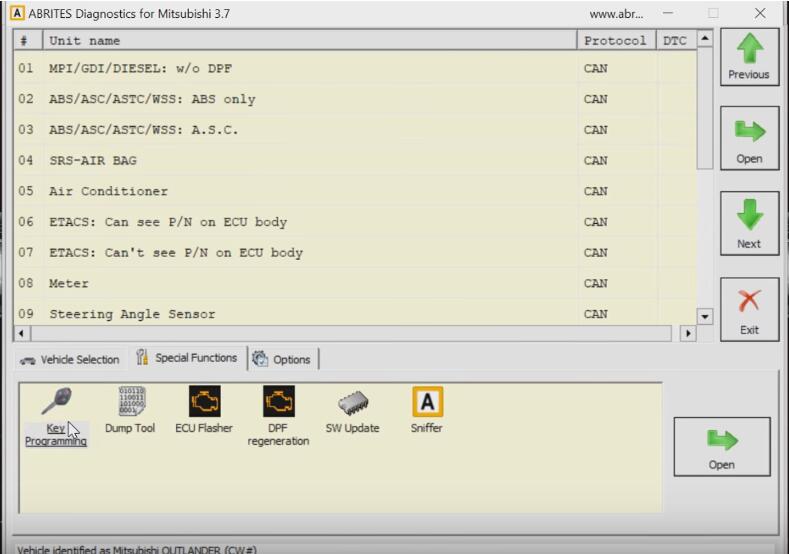Exit the diagnostics with red X button
789x554 pixels.
(749, 309)
